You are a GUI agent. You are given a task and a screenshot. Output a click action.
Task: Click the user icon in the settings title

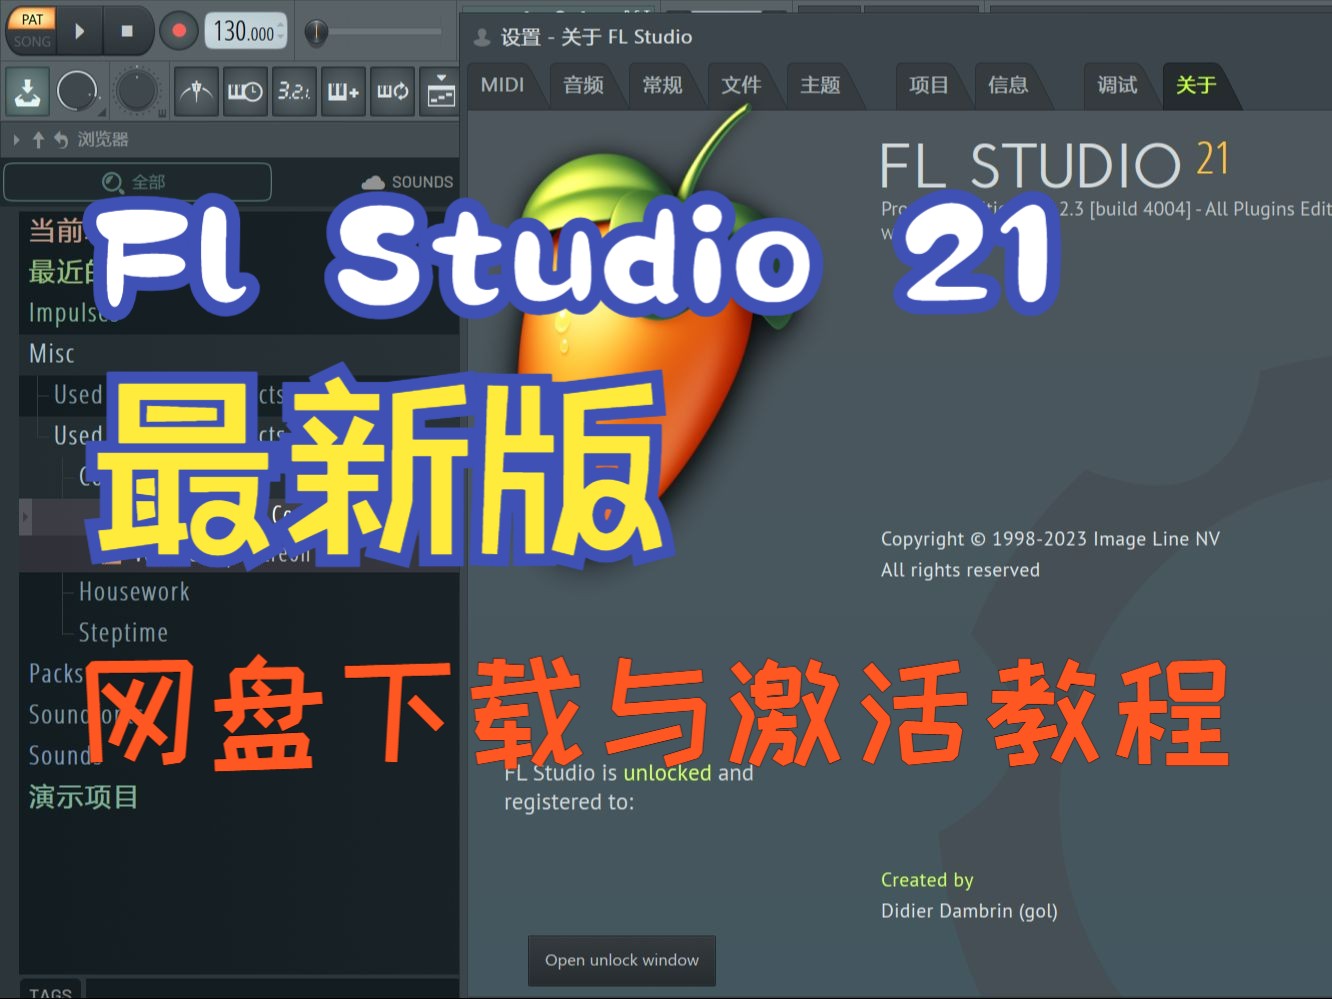click(481, 37)
